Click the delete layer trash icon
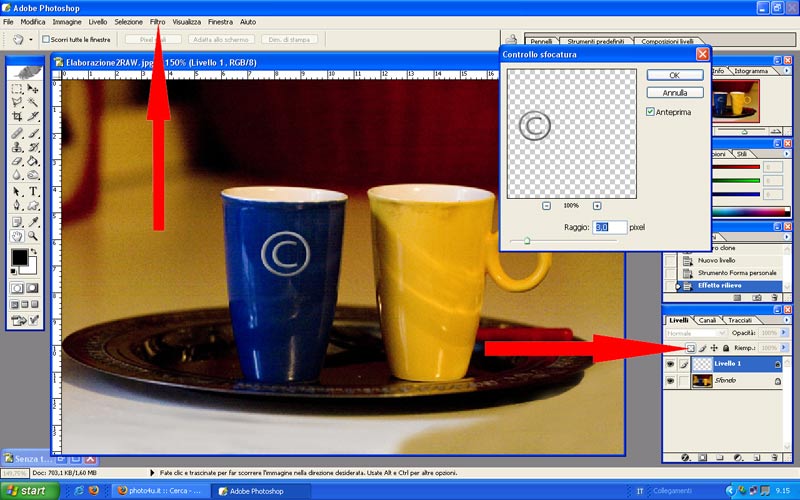Viewport: 800px width, 500px height. (x=776, y=457)
